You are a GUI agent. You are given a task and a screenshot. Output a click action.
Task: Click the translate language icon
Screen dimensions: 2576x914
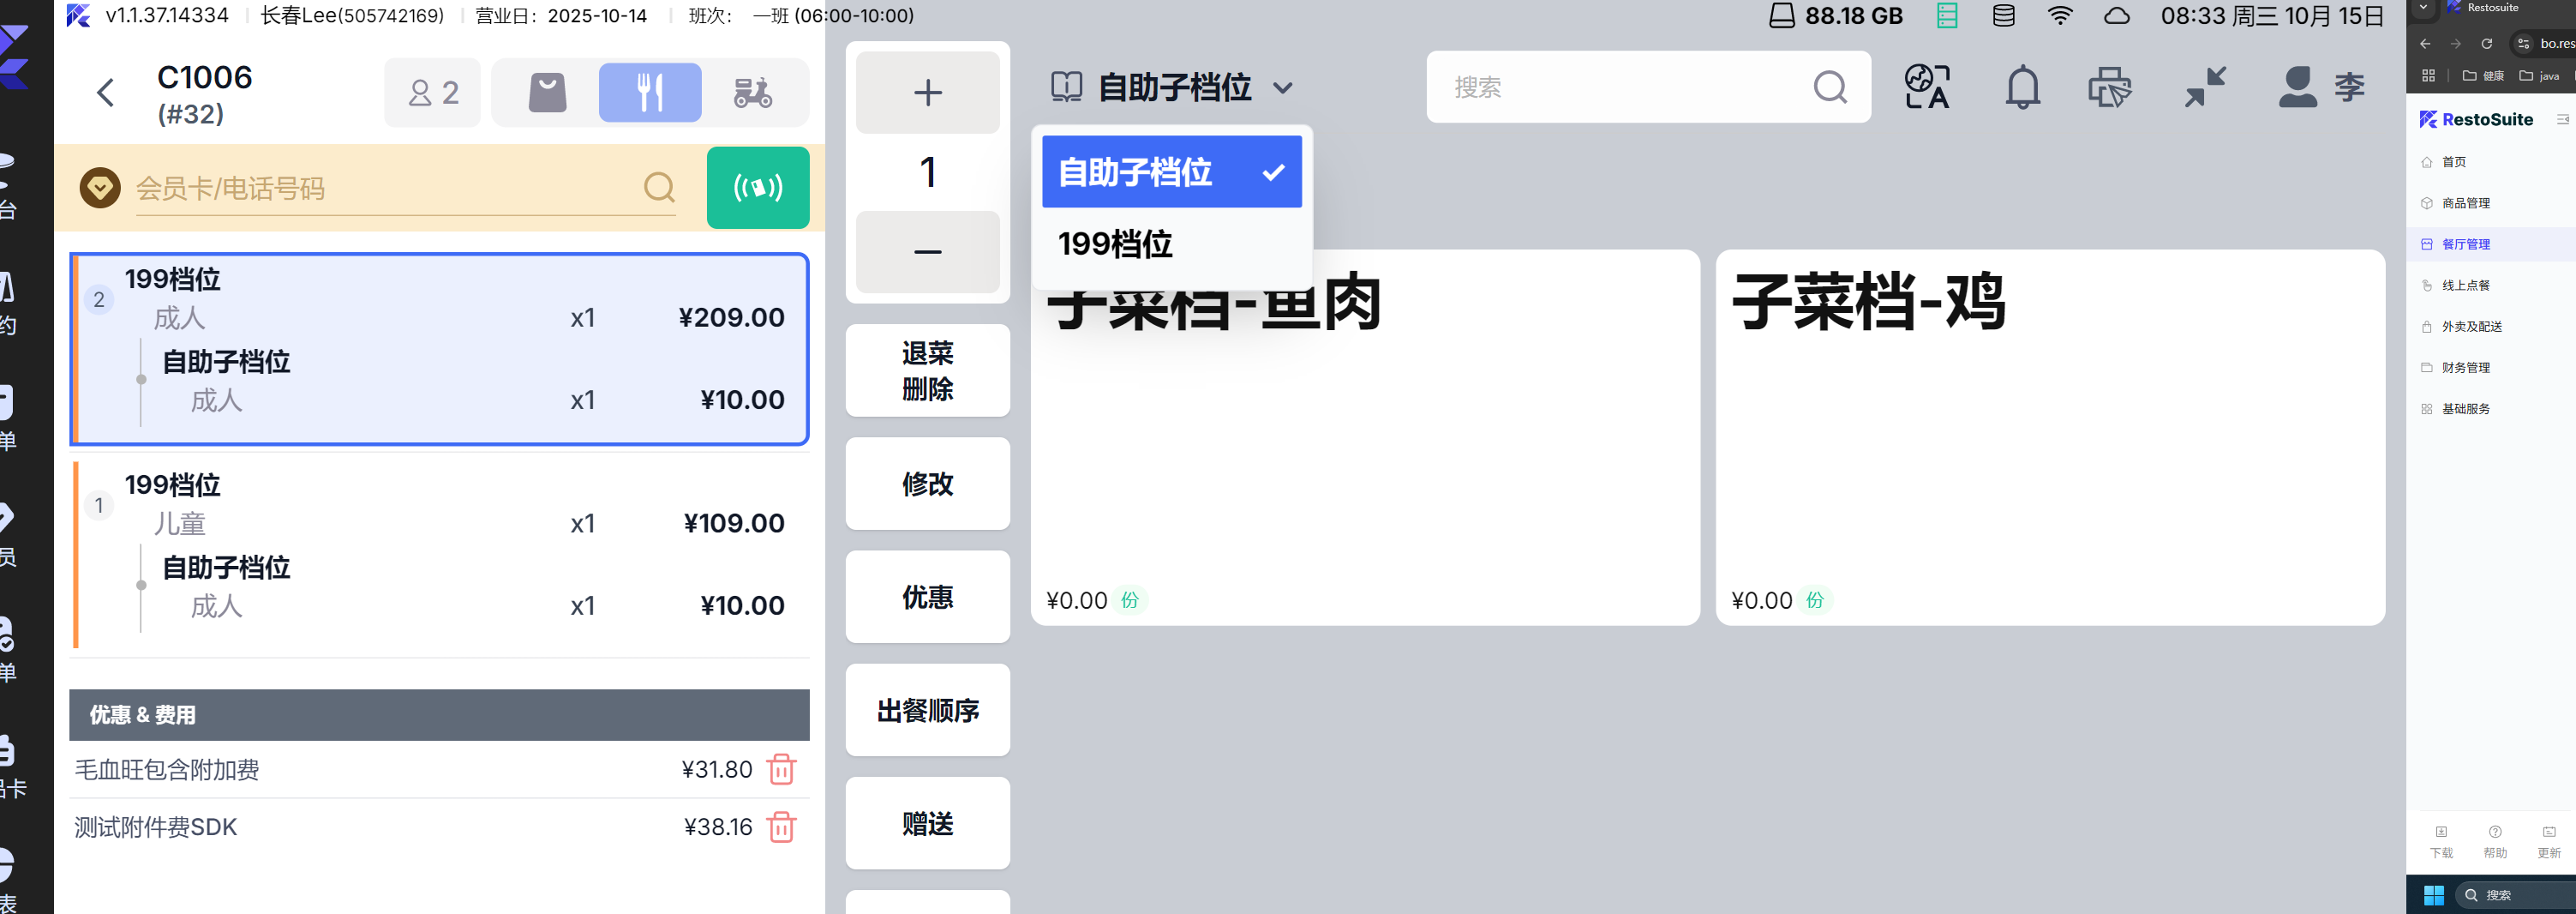click(x=1927, y=88)
